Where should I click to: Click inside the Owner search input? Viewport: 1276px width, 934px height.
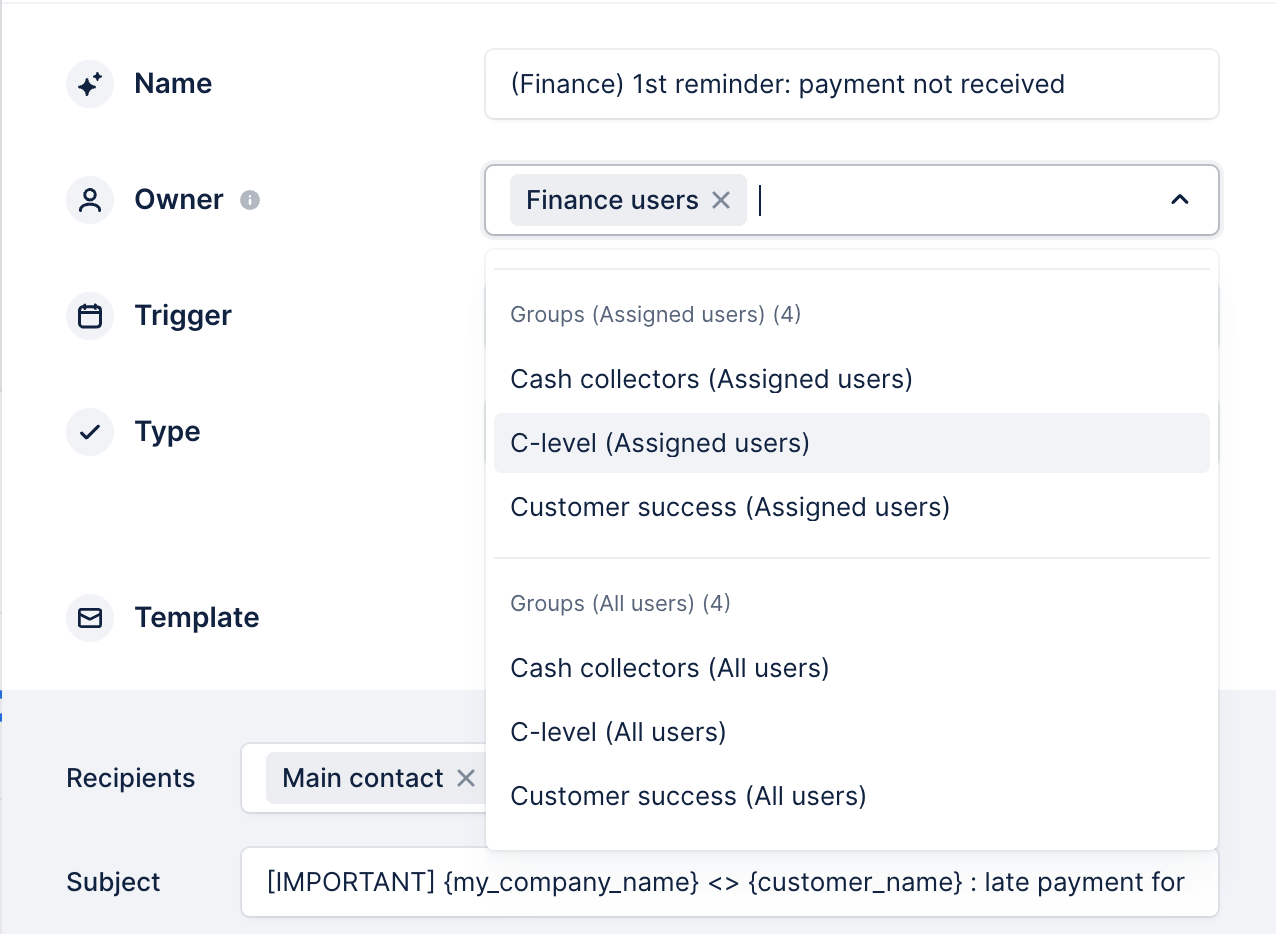(x=950, y=200)
